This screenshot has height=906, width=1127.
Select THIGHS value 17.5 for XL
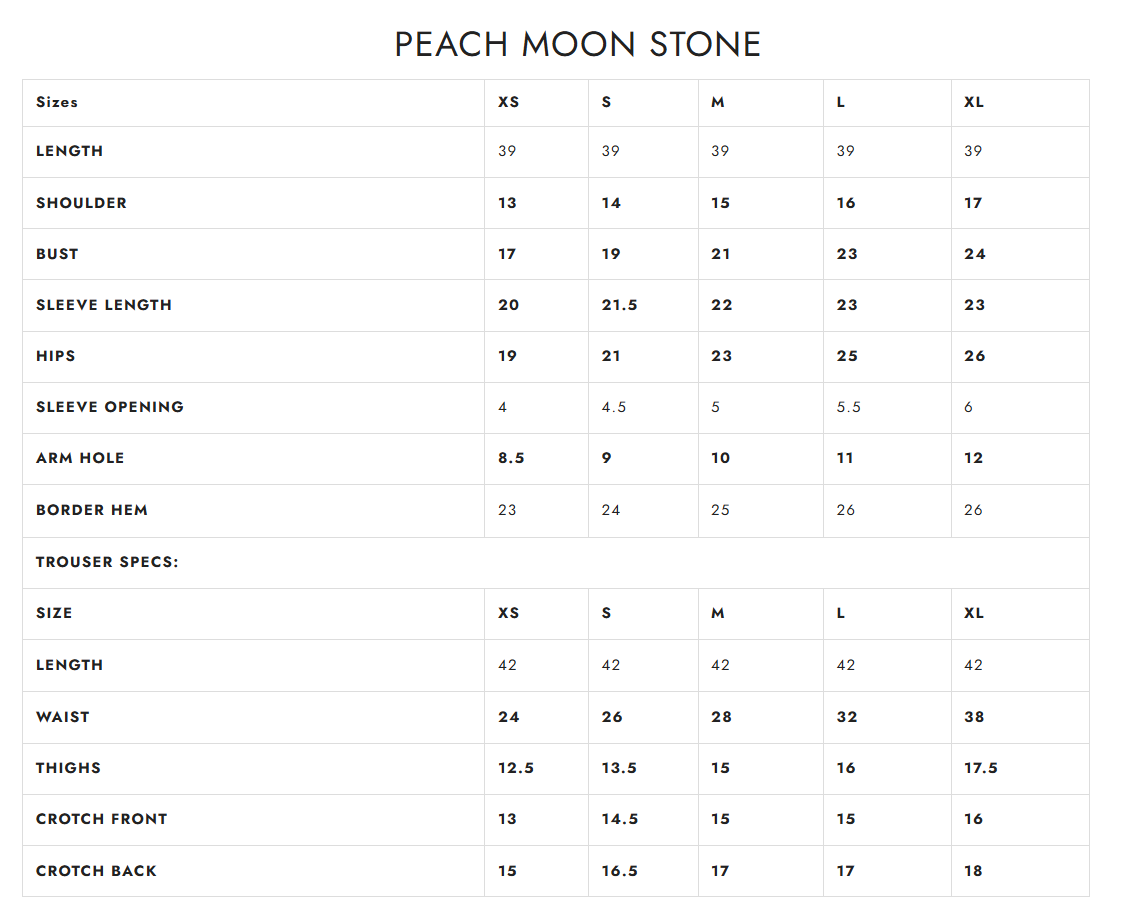pyautogui.click(x=980, y=767)
